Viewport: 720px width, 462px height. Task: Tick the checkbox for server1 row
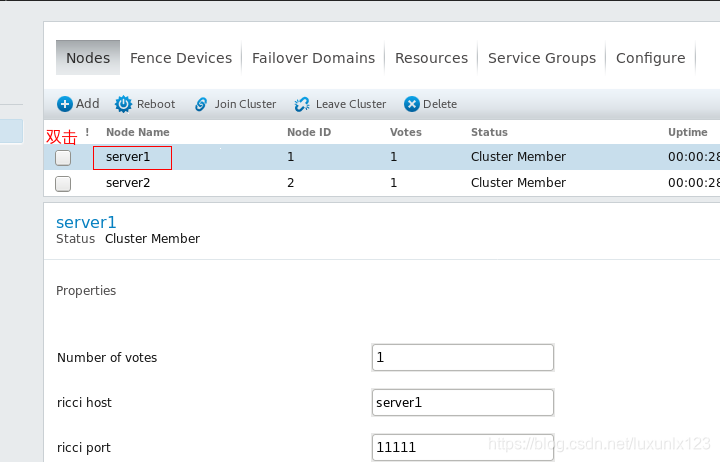pyautogui.click(x=63, y=158)
